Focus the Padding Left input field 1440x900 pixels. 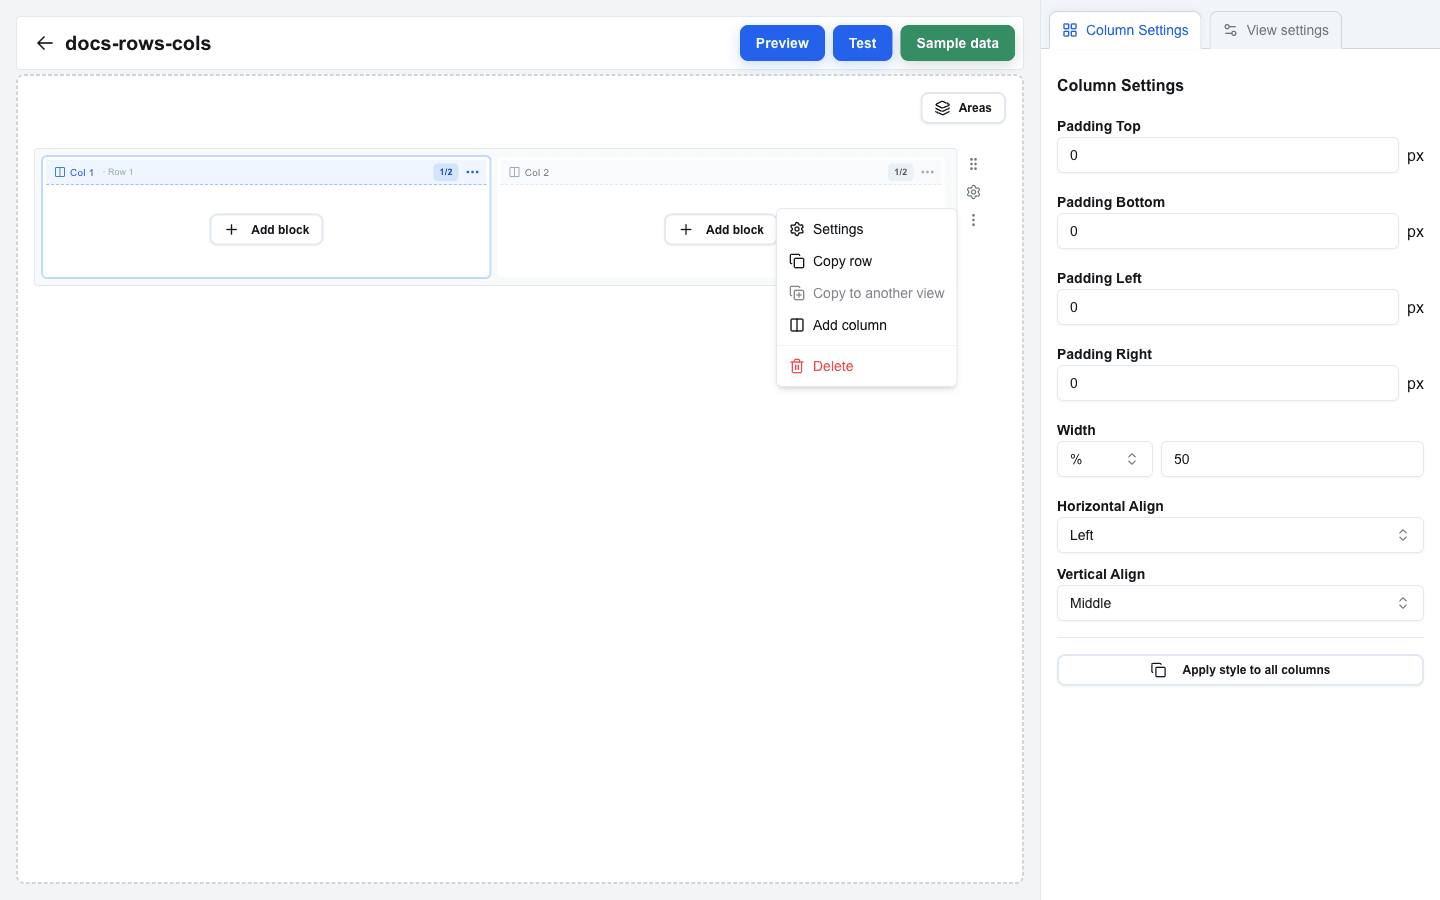(1227, 307)
